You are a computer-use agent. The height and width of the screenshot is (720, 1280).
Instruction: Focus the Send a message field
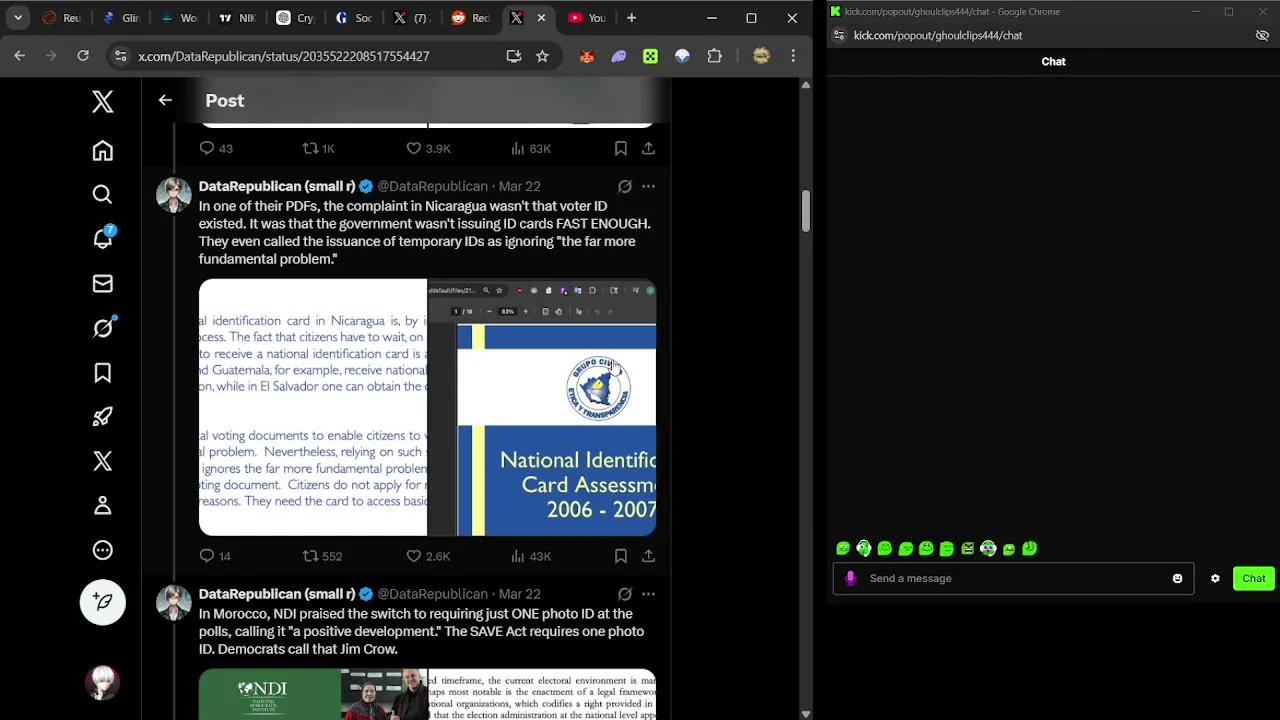[x=1013, y=578]
